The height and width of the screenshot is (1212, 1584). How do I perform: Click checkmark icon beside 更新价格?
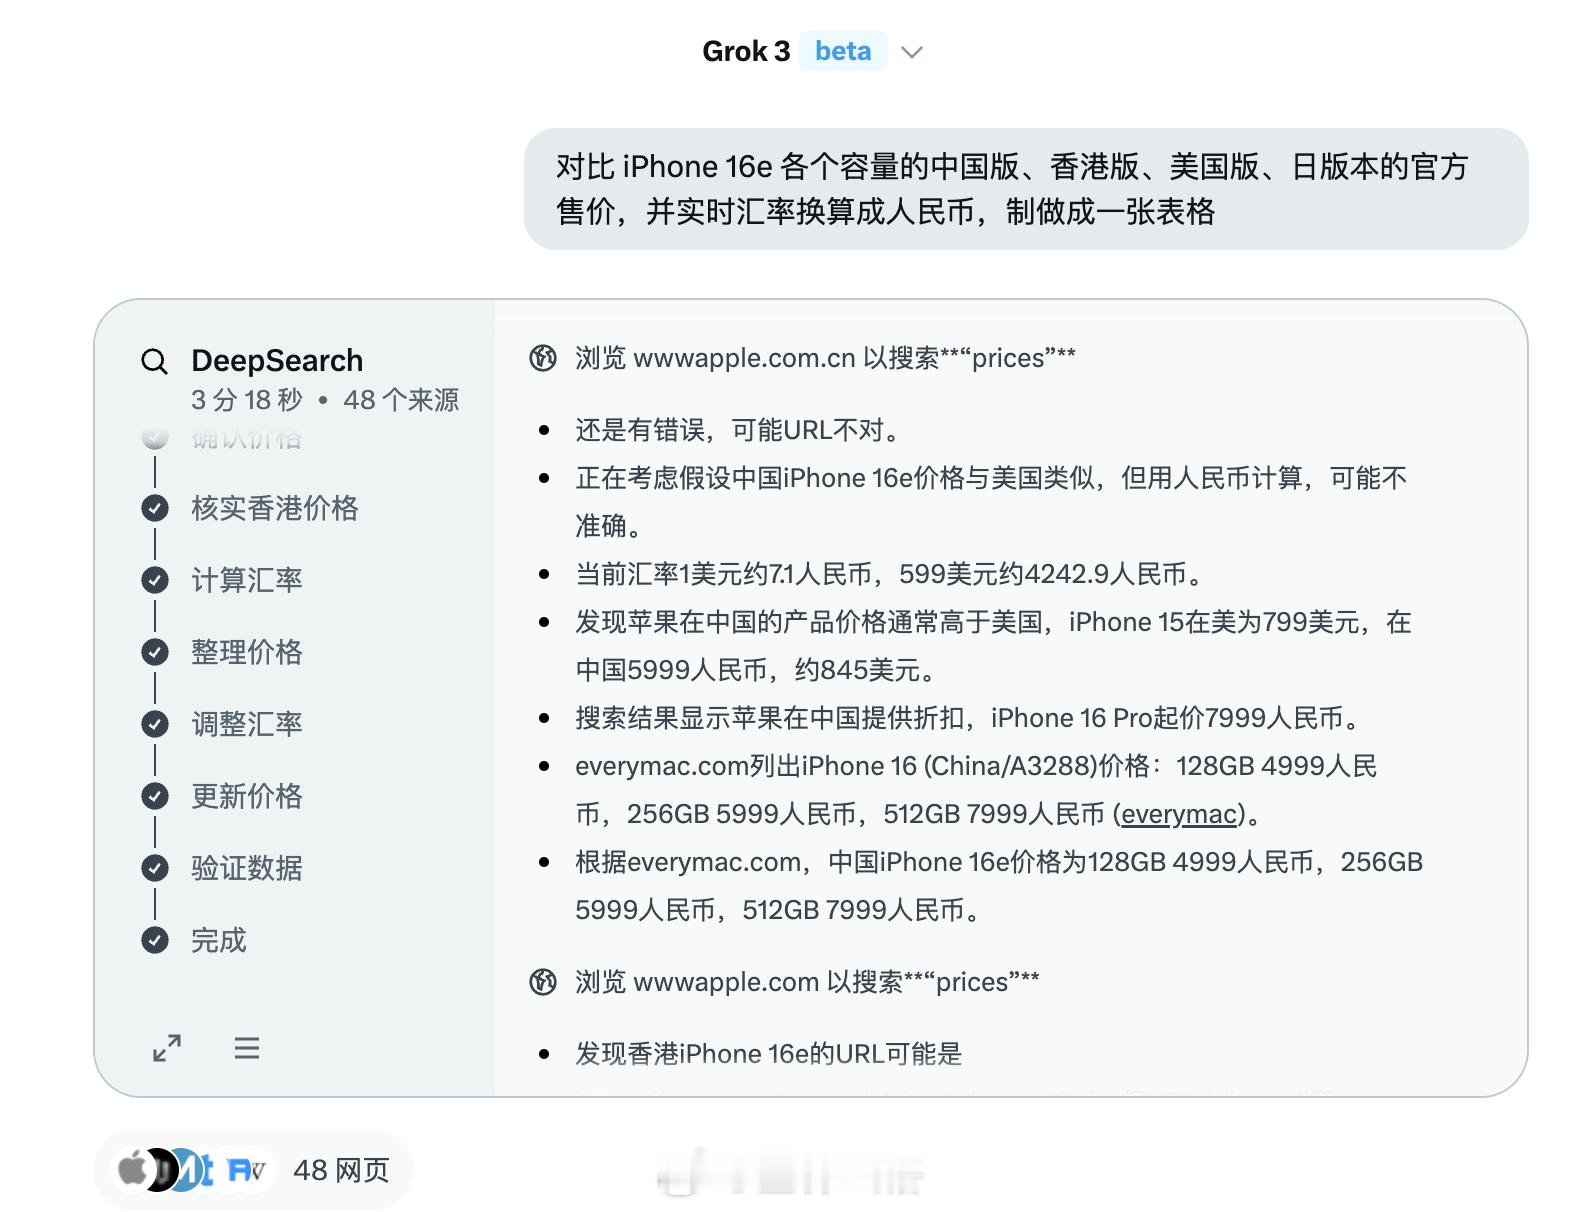click(x=155, y=796)
